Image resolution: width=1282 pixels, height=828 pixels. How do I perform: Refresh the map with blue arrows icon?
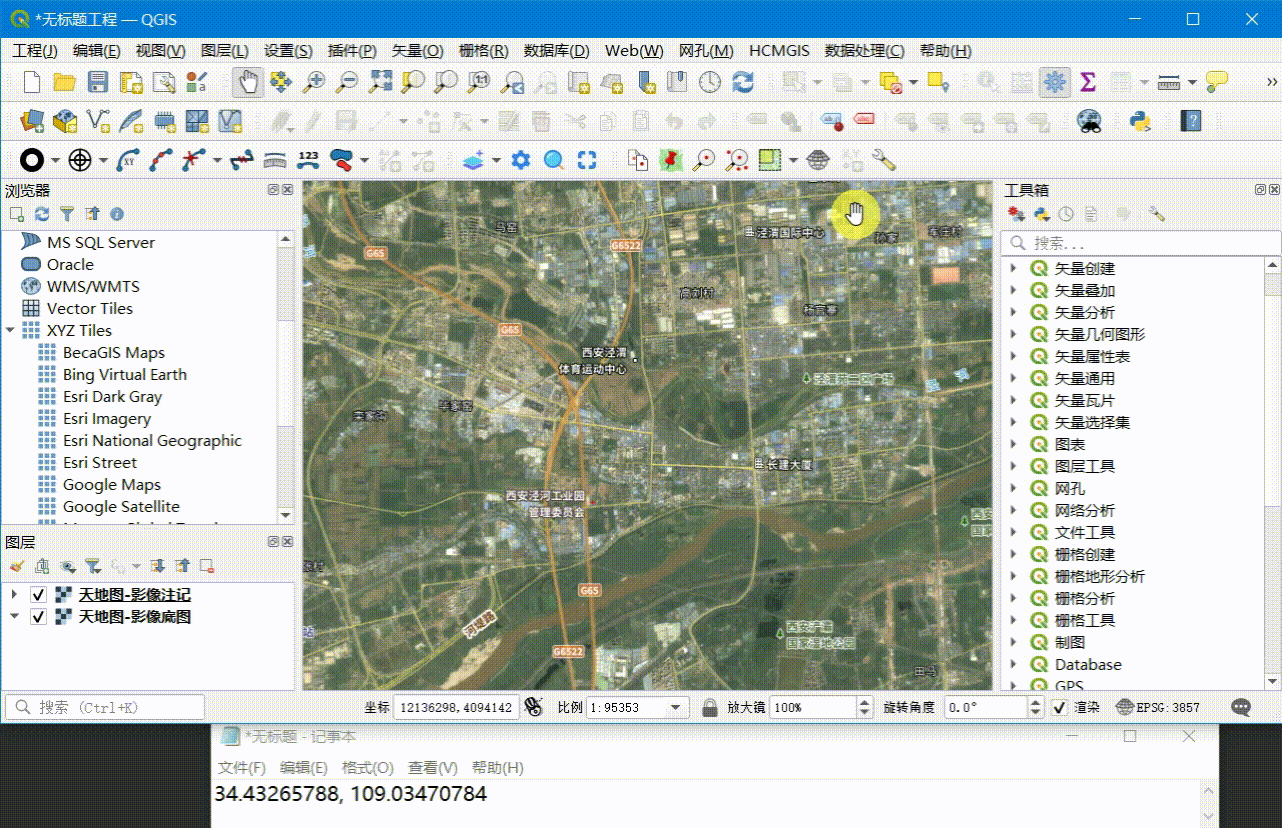(x=743, y=82)
